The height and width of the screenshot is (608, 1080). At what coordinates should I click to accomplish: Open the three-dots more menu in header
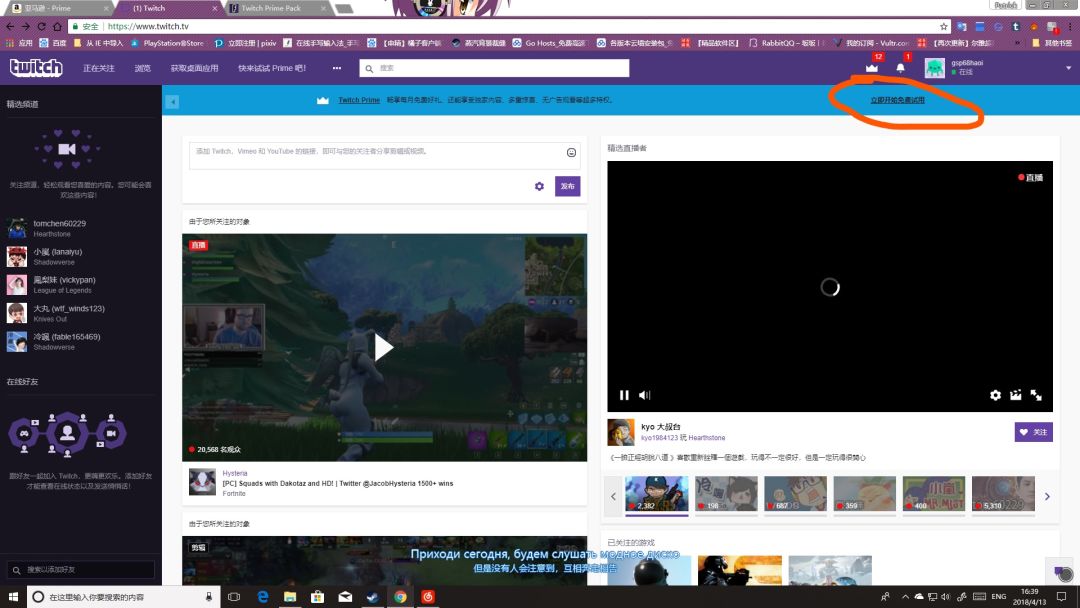337,68
